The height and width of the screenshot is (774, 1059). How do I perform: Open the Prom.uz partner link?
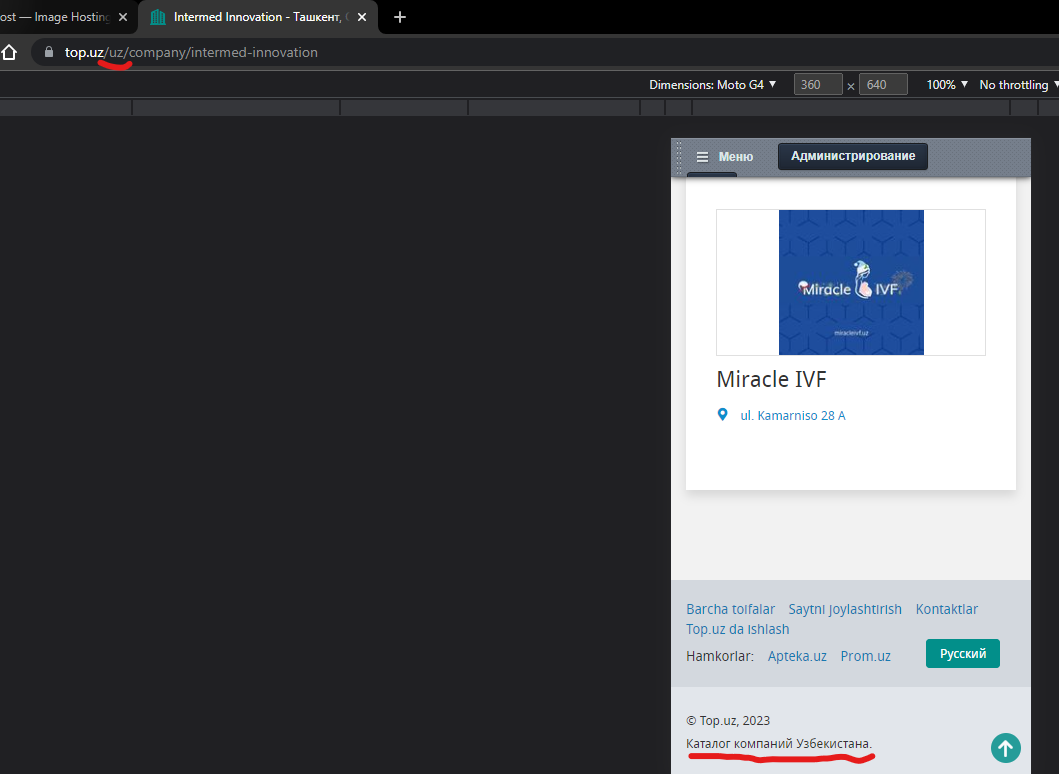865,656
